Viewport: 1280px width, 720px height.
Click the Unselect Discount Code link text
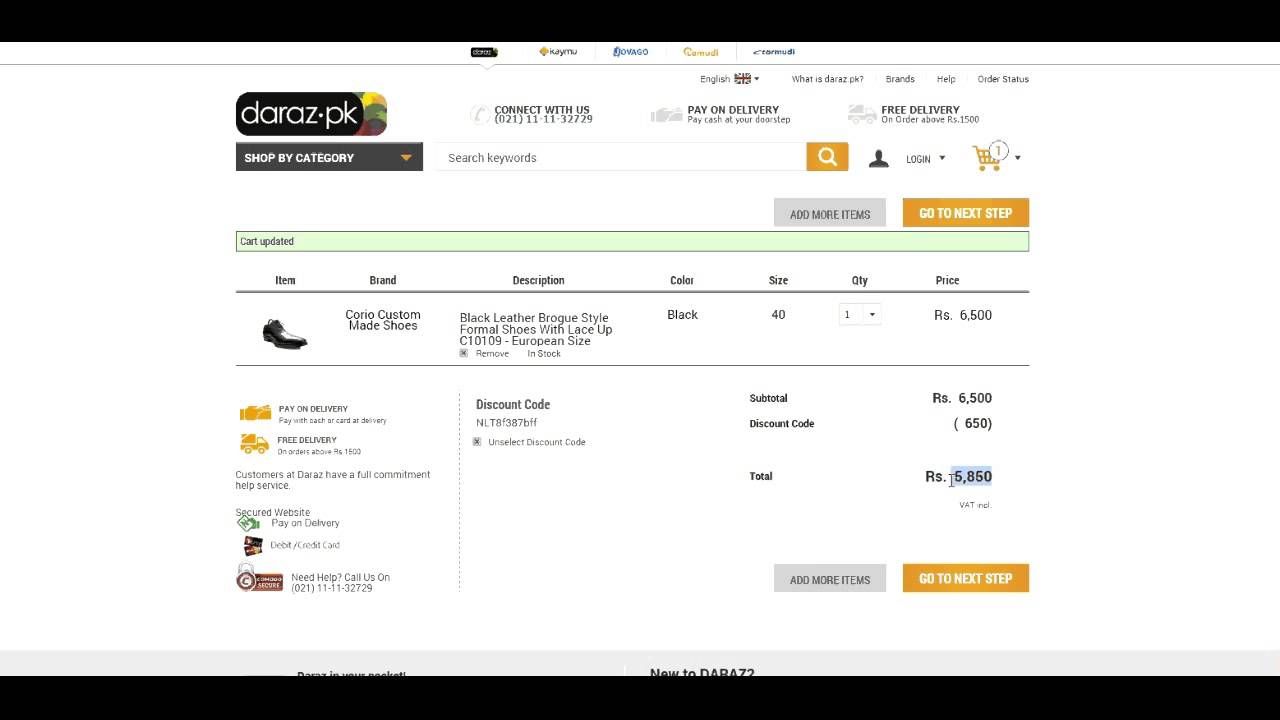[x=537, y=442]
